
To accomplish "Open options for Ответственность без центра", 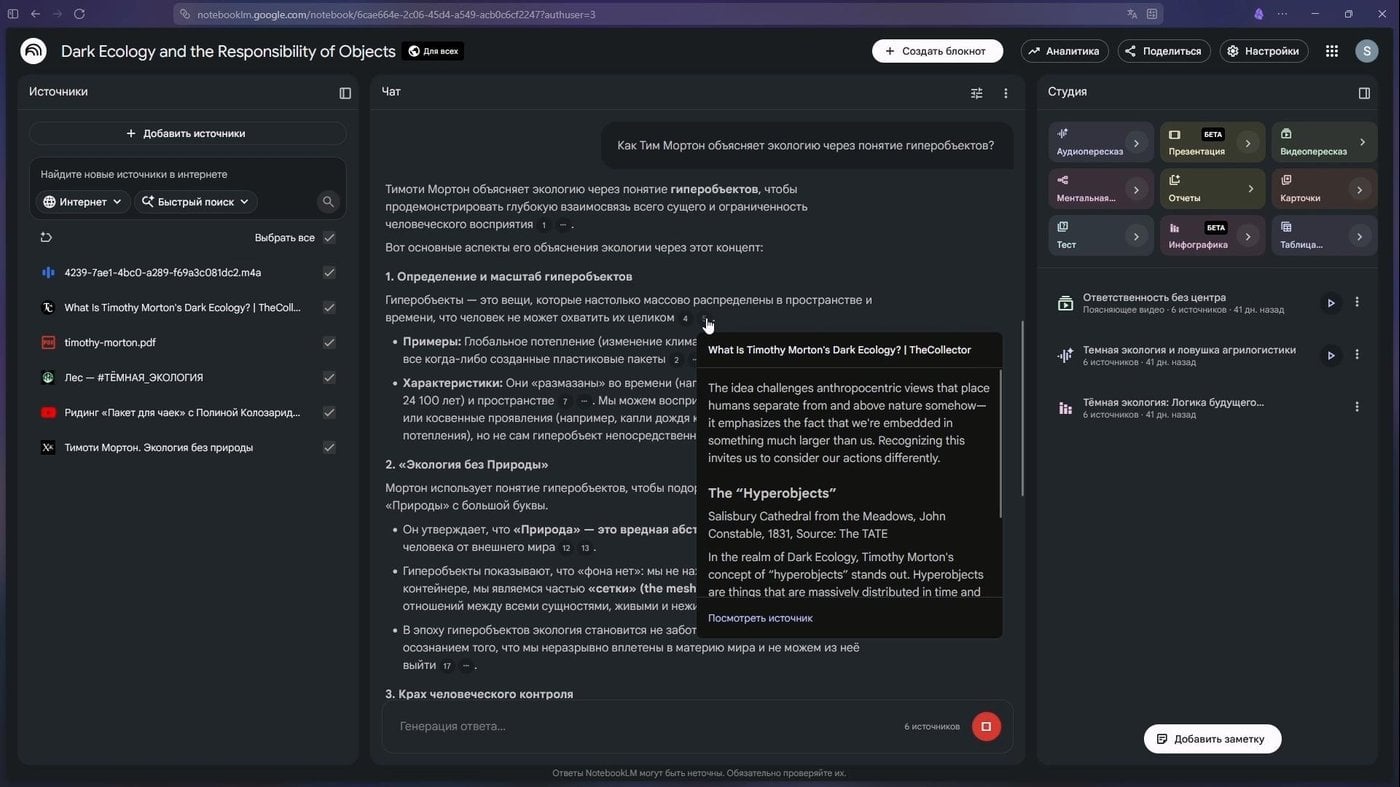I will click(x=1357, y=302).
